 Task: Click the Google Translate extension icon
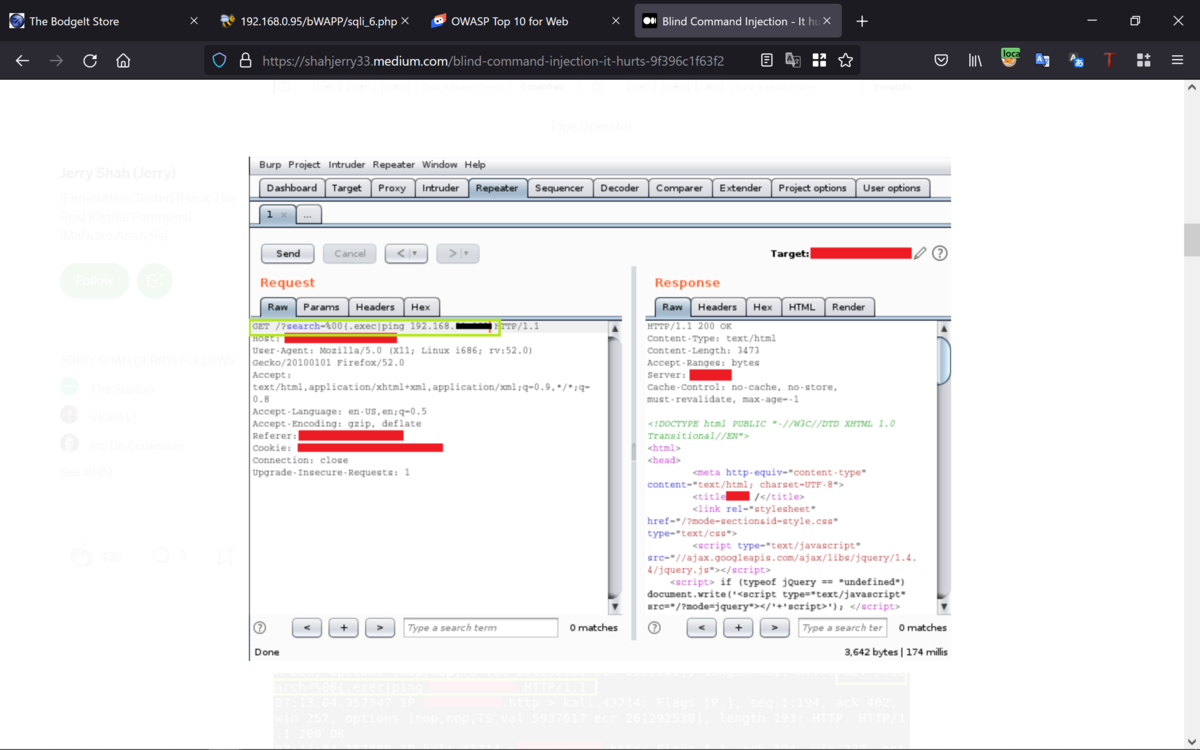pos(1042,61)
